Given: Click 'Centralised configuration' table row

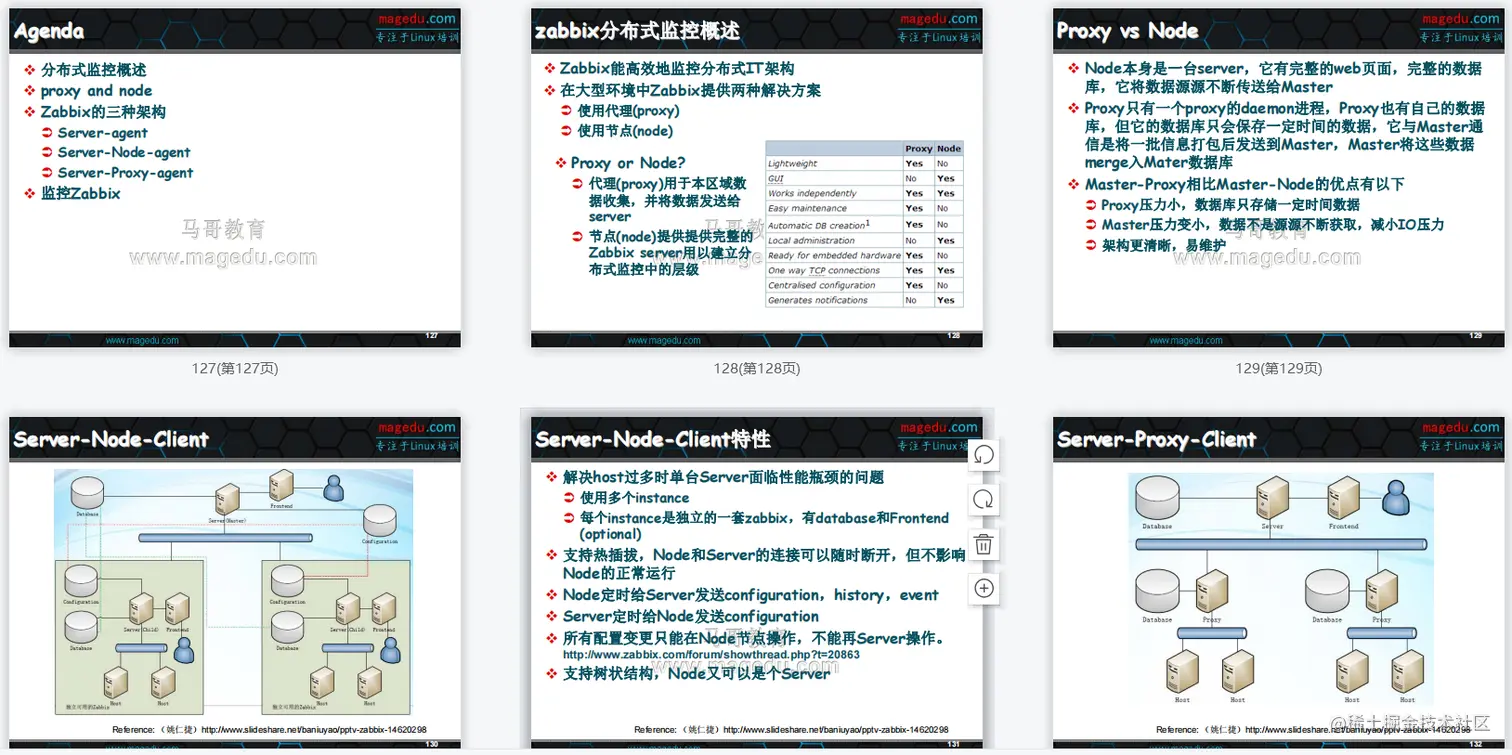Looking at the screenshot, I should pyautogui.click(x=864, y=285).
